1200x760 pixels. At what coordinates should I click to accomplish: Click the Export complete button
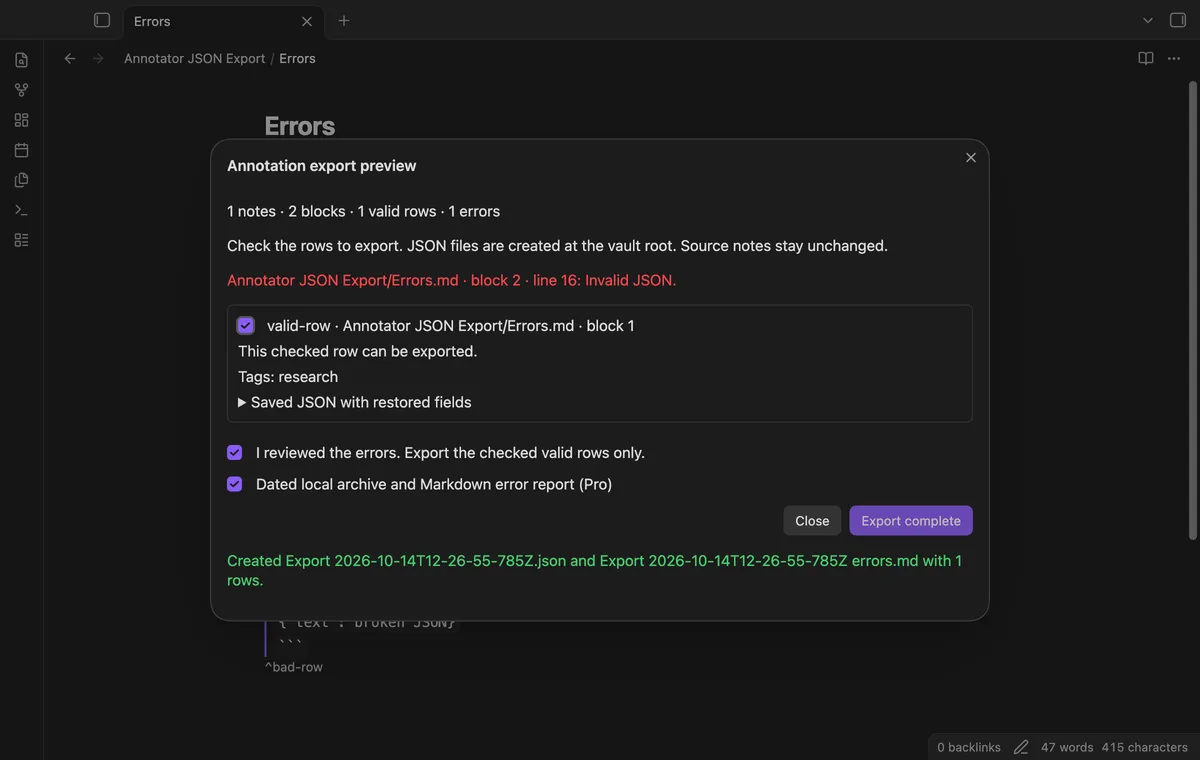tap(911, 521)
